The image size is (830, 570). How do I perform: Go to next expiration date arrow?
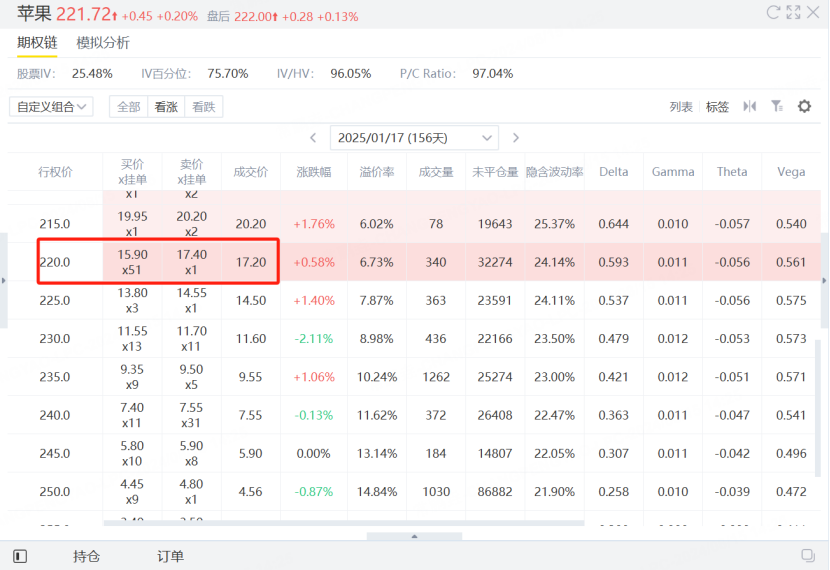point(516,138)
